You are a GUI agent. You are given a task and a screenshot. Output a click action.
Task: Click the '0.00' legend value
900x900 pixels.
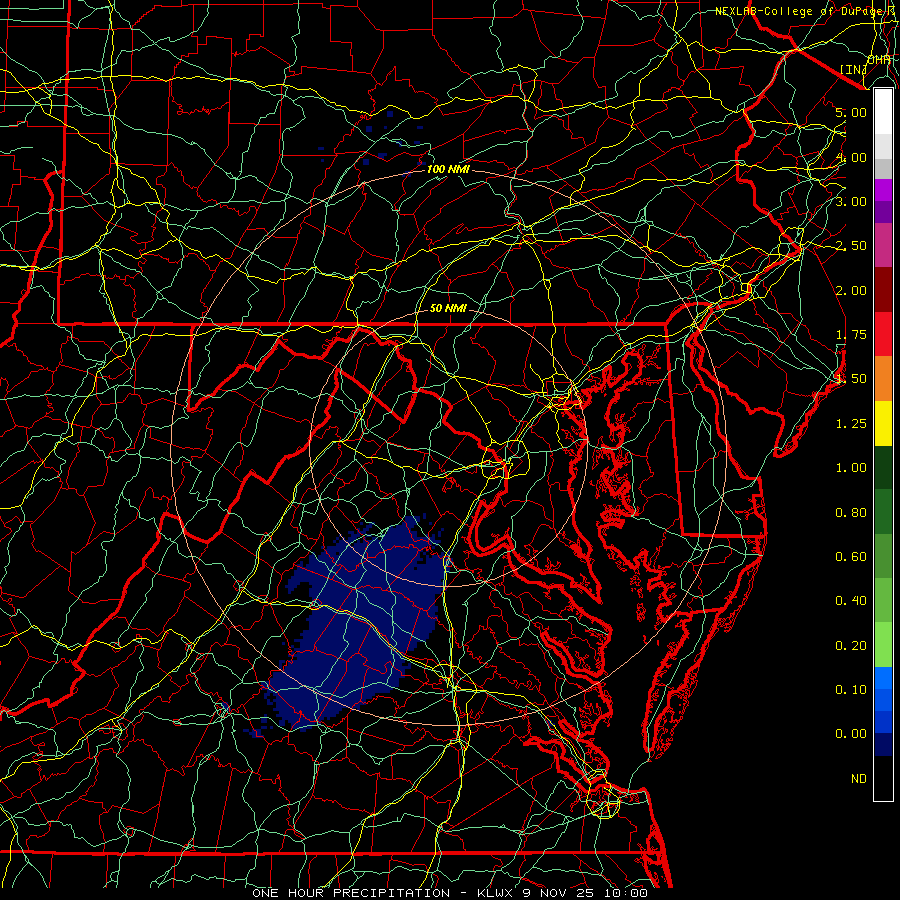coord(851,734)
